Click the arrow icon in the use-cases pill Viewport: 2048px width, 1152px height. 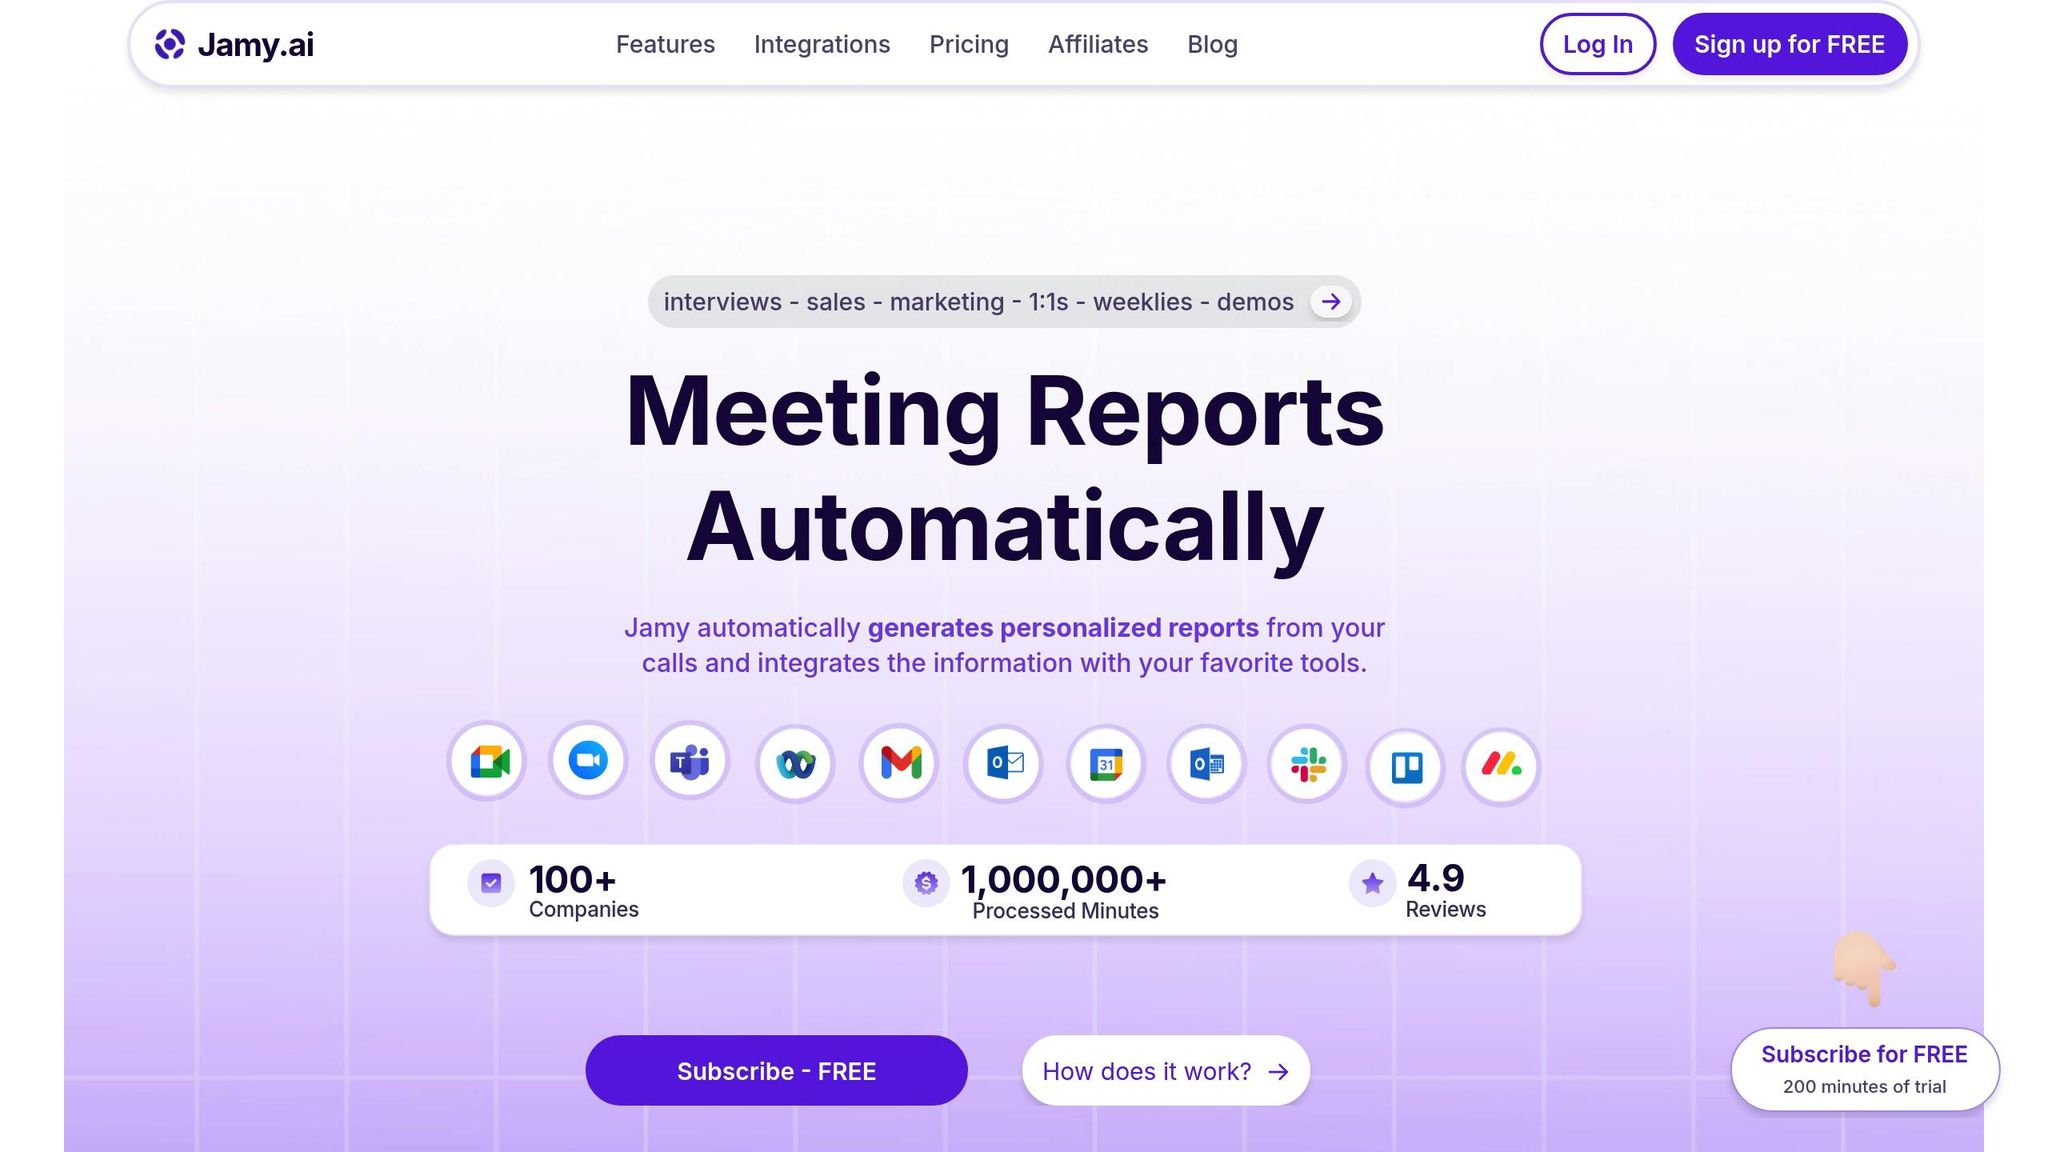click(x=1331, y=302)
